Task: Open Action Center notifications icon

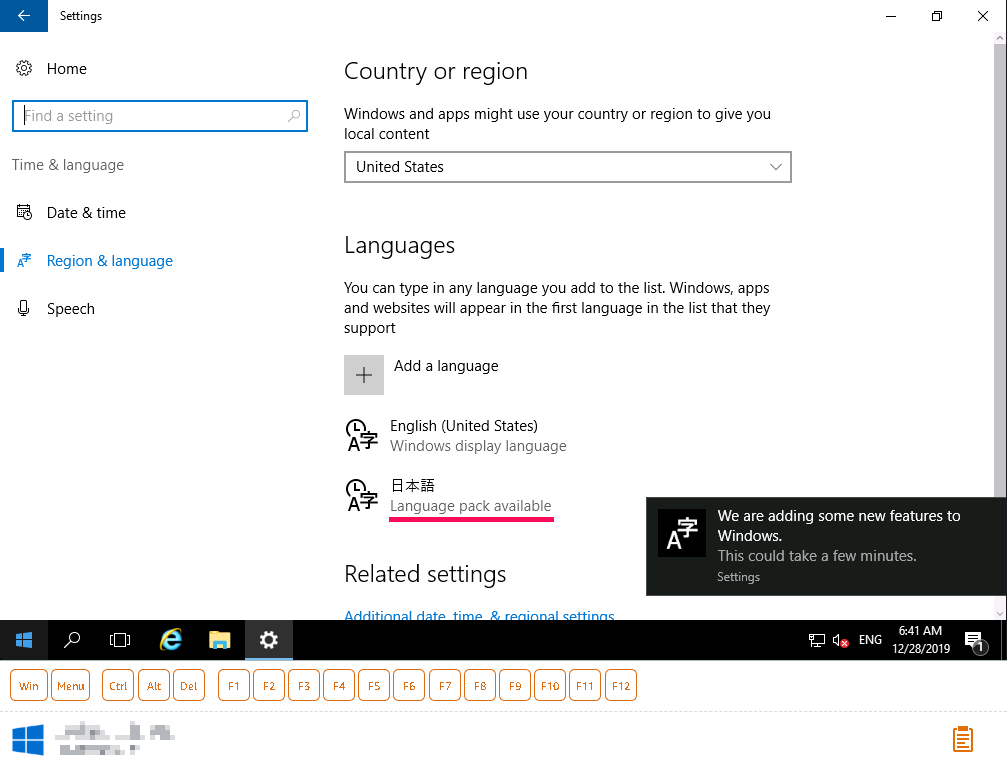Action: 975,640
